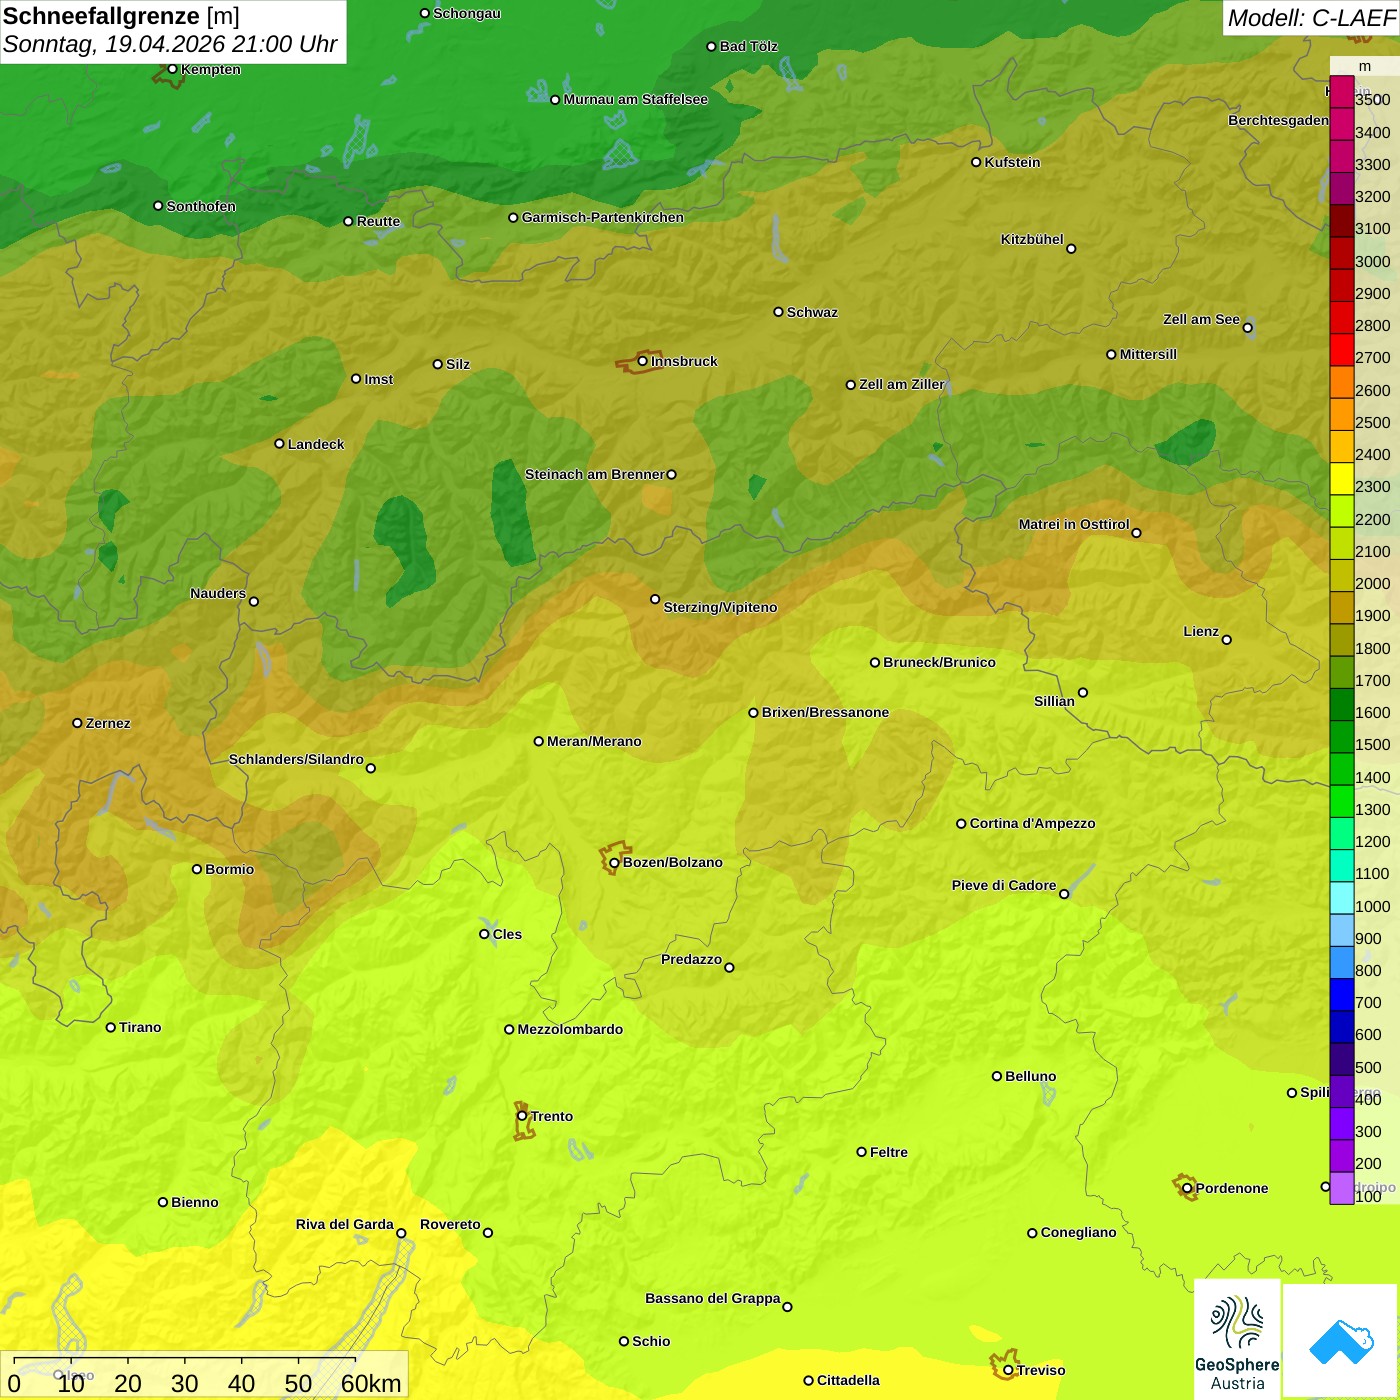The width and height of the screenshot is (1400, 1400).
Task: Click the Meran/Merano marker circle
Action: click(539, 741)
